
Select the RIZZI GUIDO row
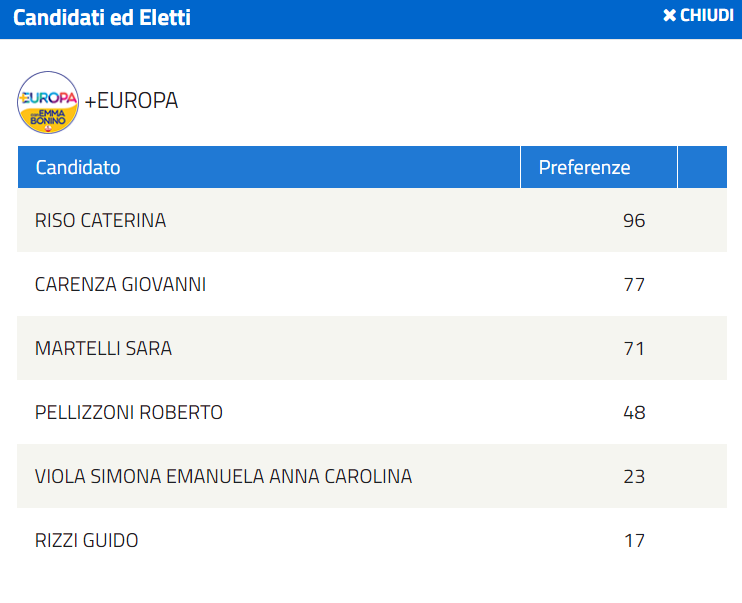click(372, 540)
